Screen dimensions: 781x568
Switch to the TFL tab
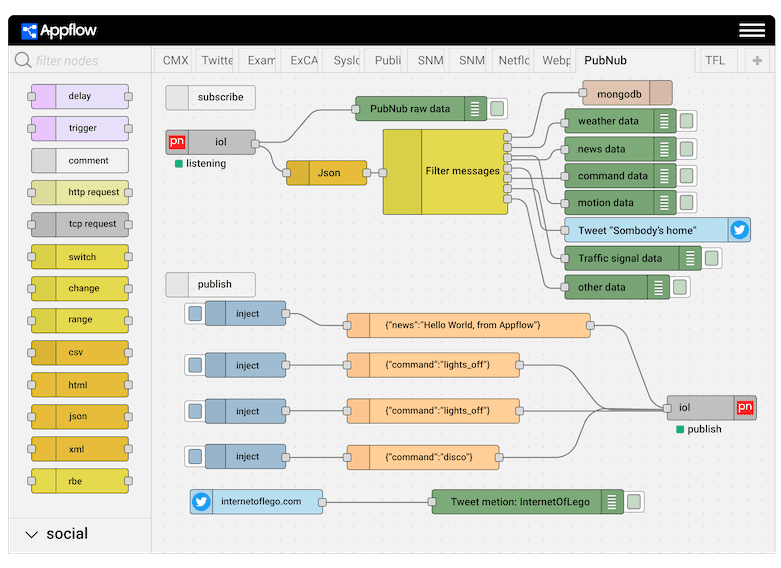[714, 61]
